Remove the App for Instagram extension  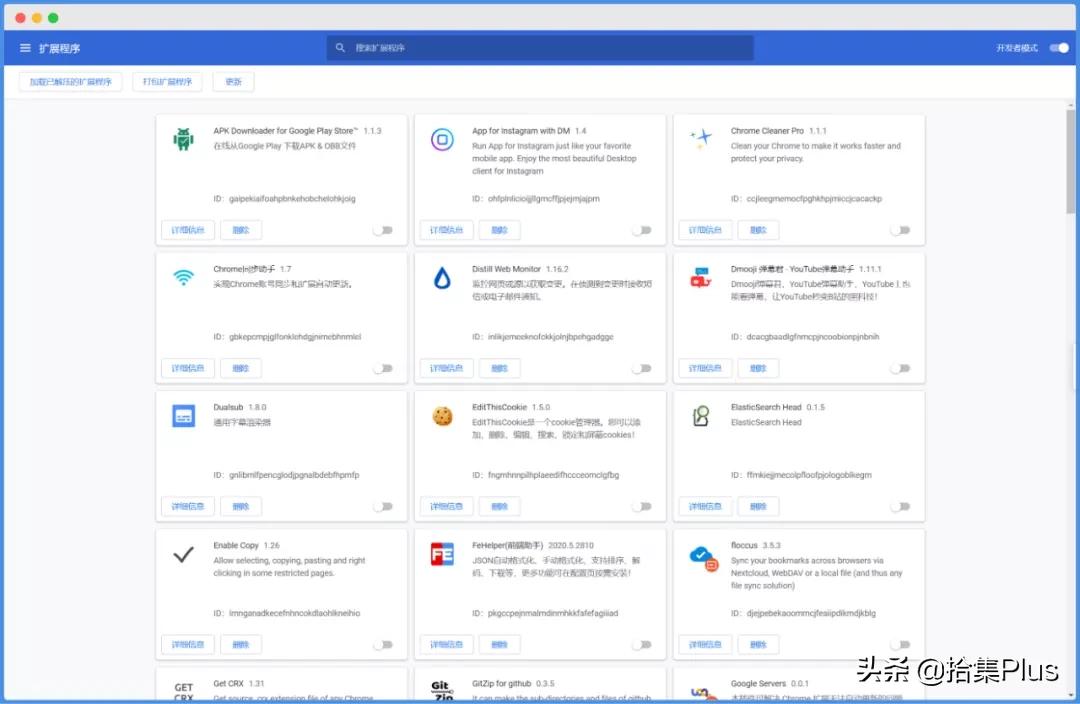coord(499,230)
